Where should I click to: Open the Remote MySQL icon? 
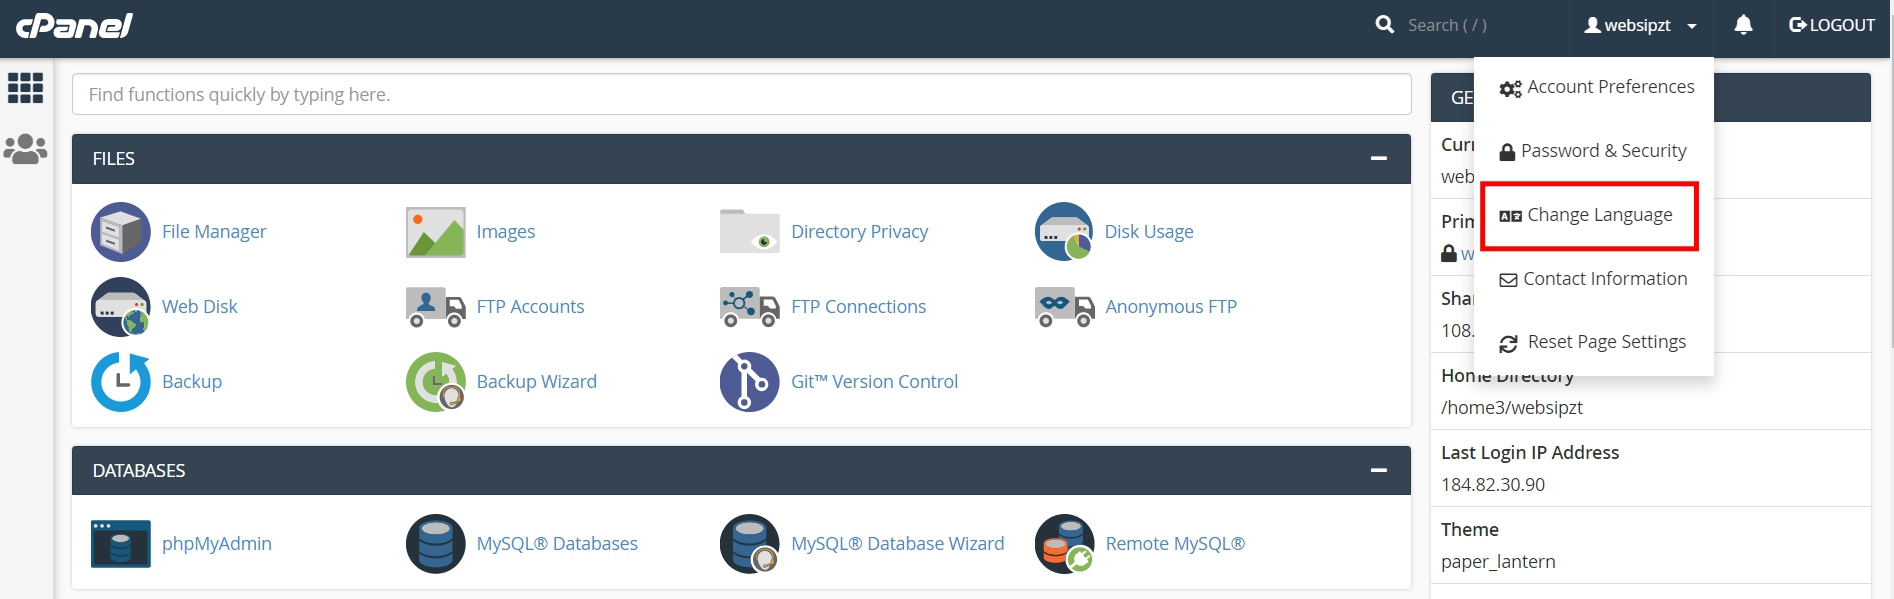(x=1064, y=544)
